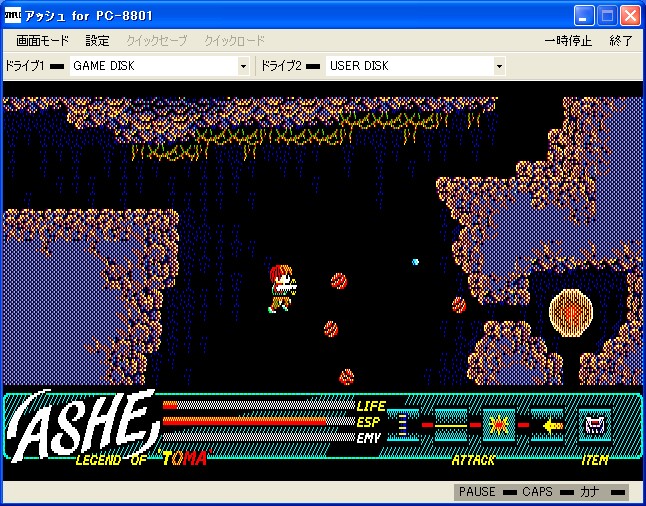Screen dimensions: 646x506
Task: Click the ドライブ1 label
Action: click(24, 66)
